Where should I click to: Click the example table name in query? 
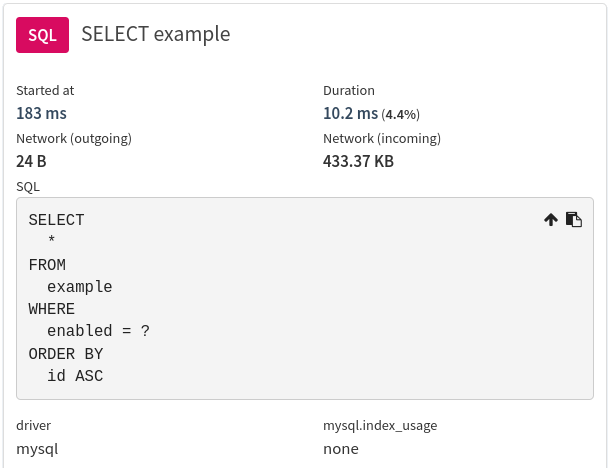click(80, 287)
